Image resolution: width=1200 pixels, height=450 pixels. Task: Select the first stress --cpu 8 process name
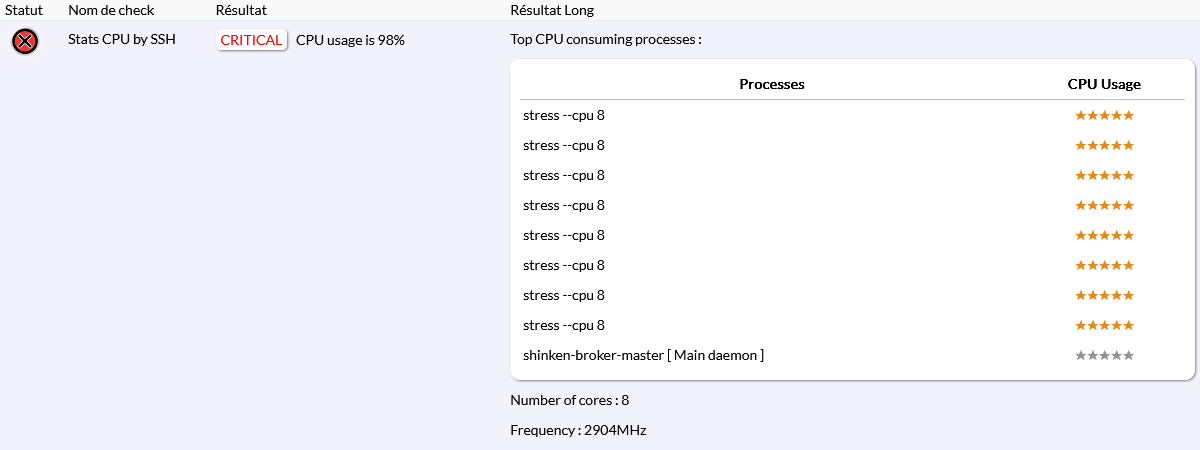click(564, 115)
